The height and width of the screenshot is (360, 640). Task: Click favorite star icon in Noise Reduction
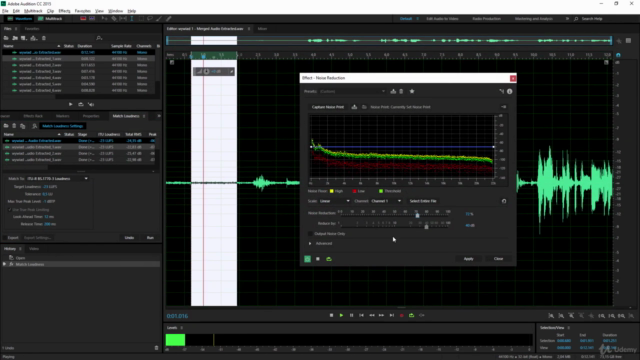coord(412,91)
